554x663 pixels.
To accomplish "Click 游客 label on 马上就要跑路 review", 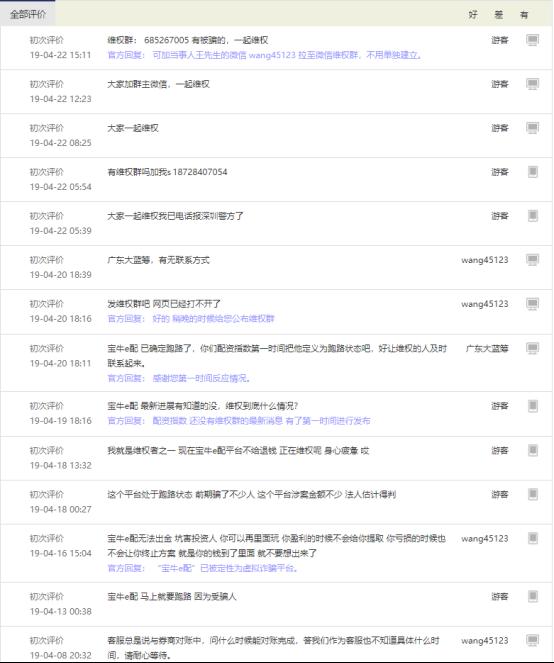I will coord(499,597).
